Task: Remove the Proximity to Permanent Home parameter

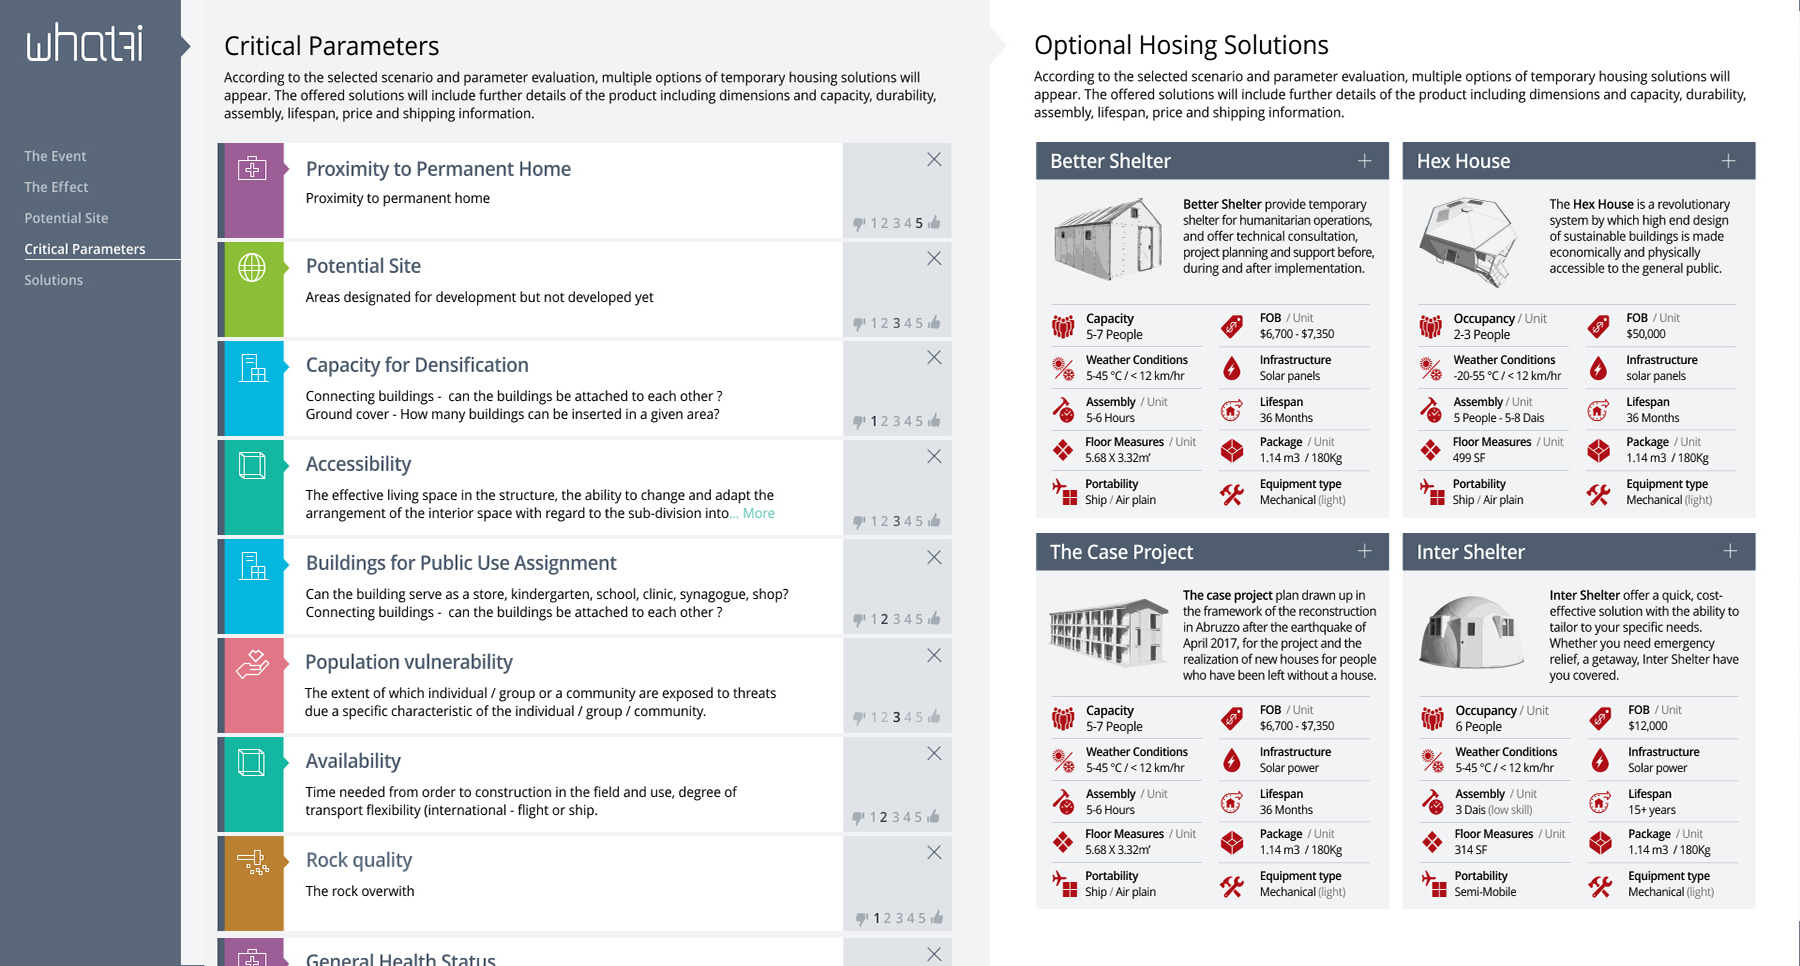Action: [933, 160]
